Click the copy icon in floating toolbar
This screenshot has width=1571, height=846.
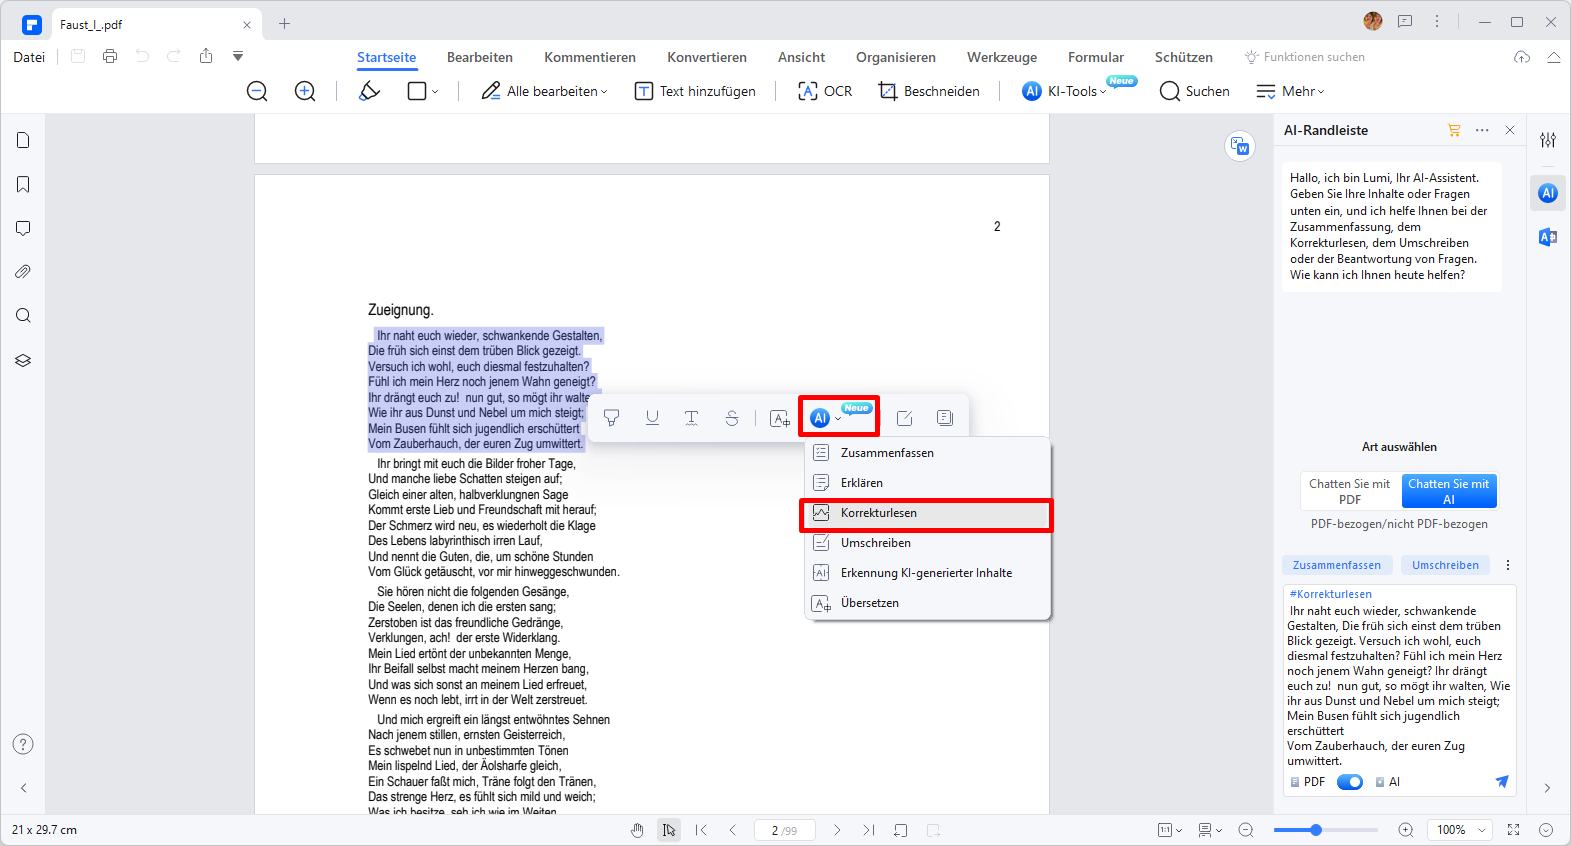point(945,418)
